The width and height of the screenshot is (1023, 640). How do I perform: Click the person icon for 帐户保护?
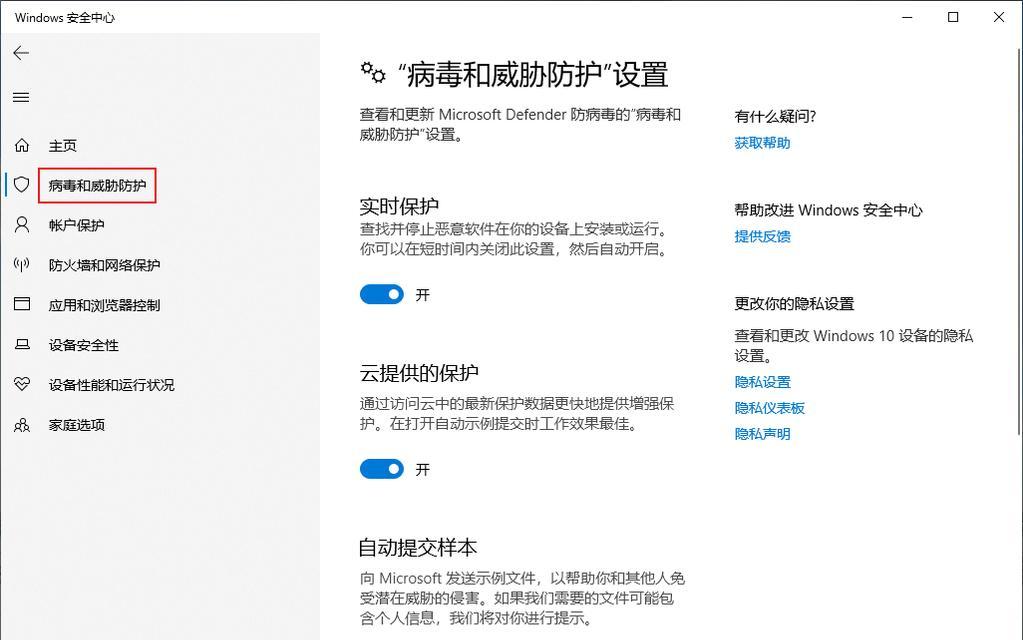(x=22, y=225)
